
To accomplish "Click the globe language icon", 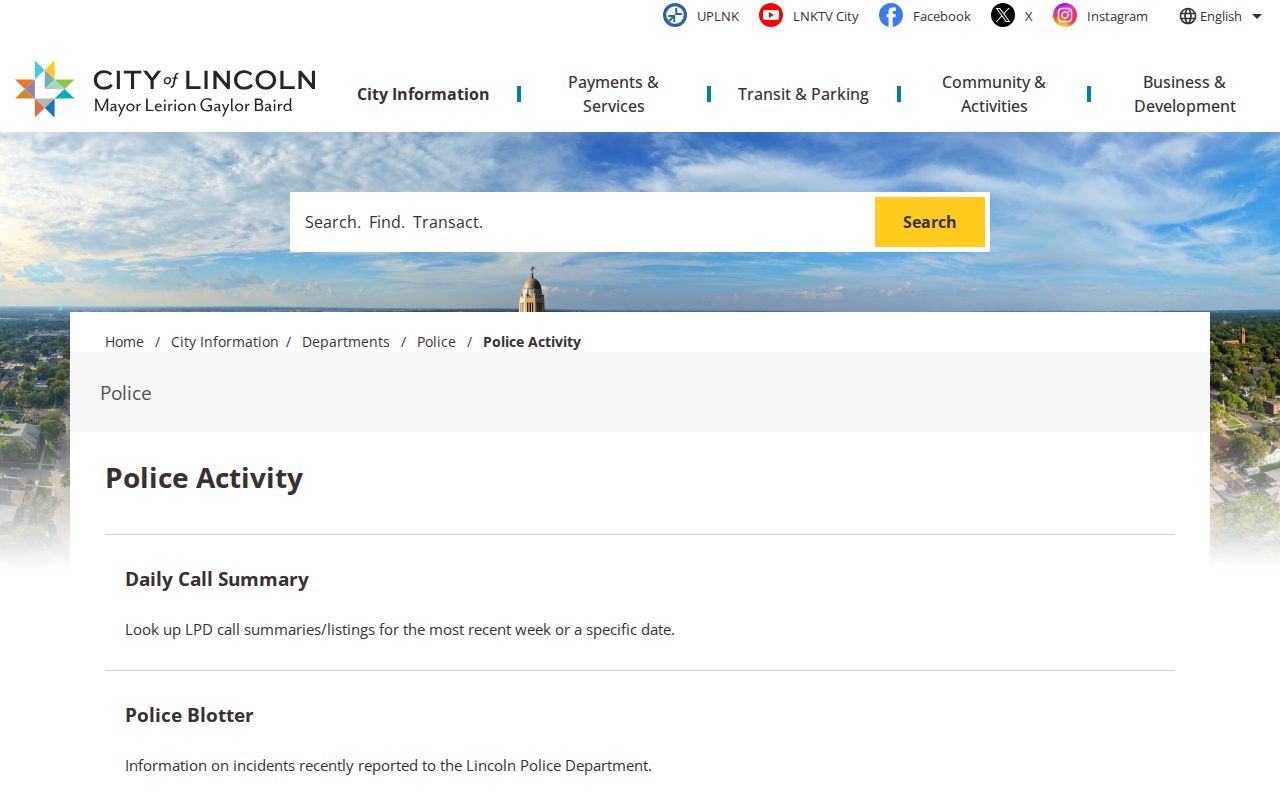I will (1188, 16).
